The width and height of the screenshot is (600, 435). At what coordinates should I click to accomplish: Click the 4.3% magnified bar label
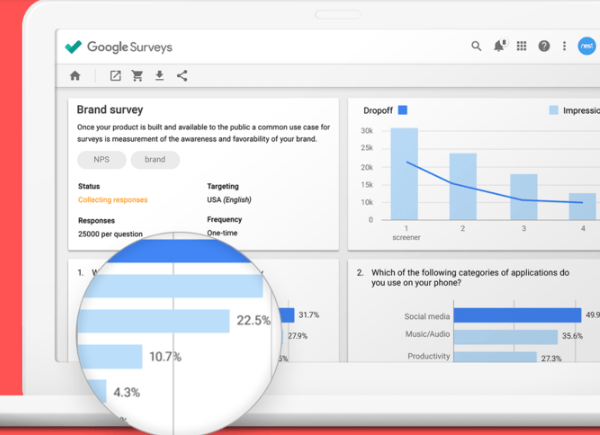127,392
